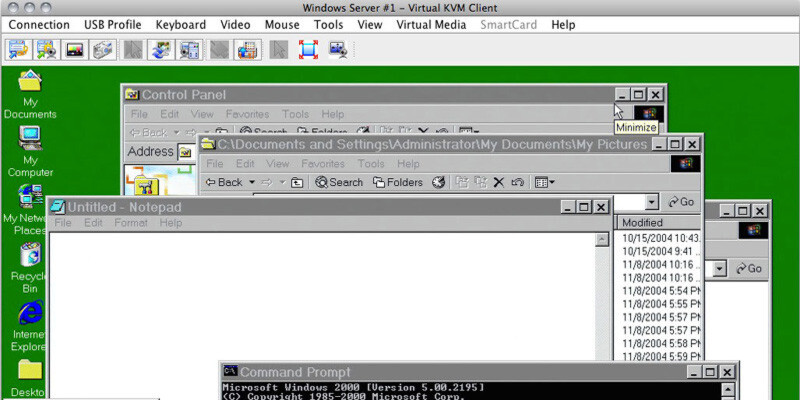Click the Modified column header
Screen dimensions: 800x400
coord(658,222)
